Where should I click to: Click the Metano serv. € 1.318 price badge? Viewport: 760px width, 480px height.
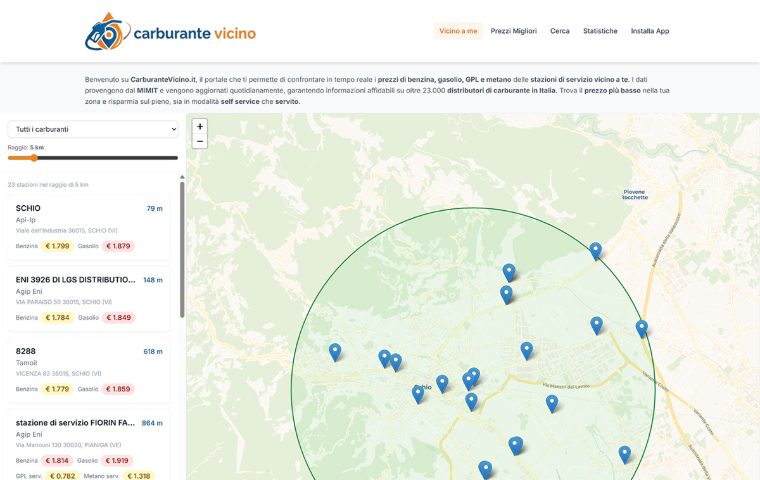pyautogui.click(x=139, y=476)
